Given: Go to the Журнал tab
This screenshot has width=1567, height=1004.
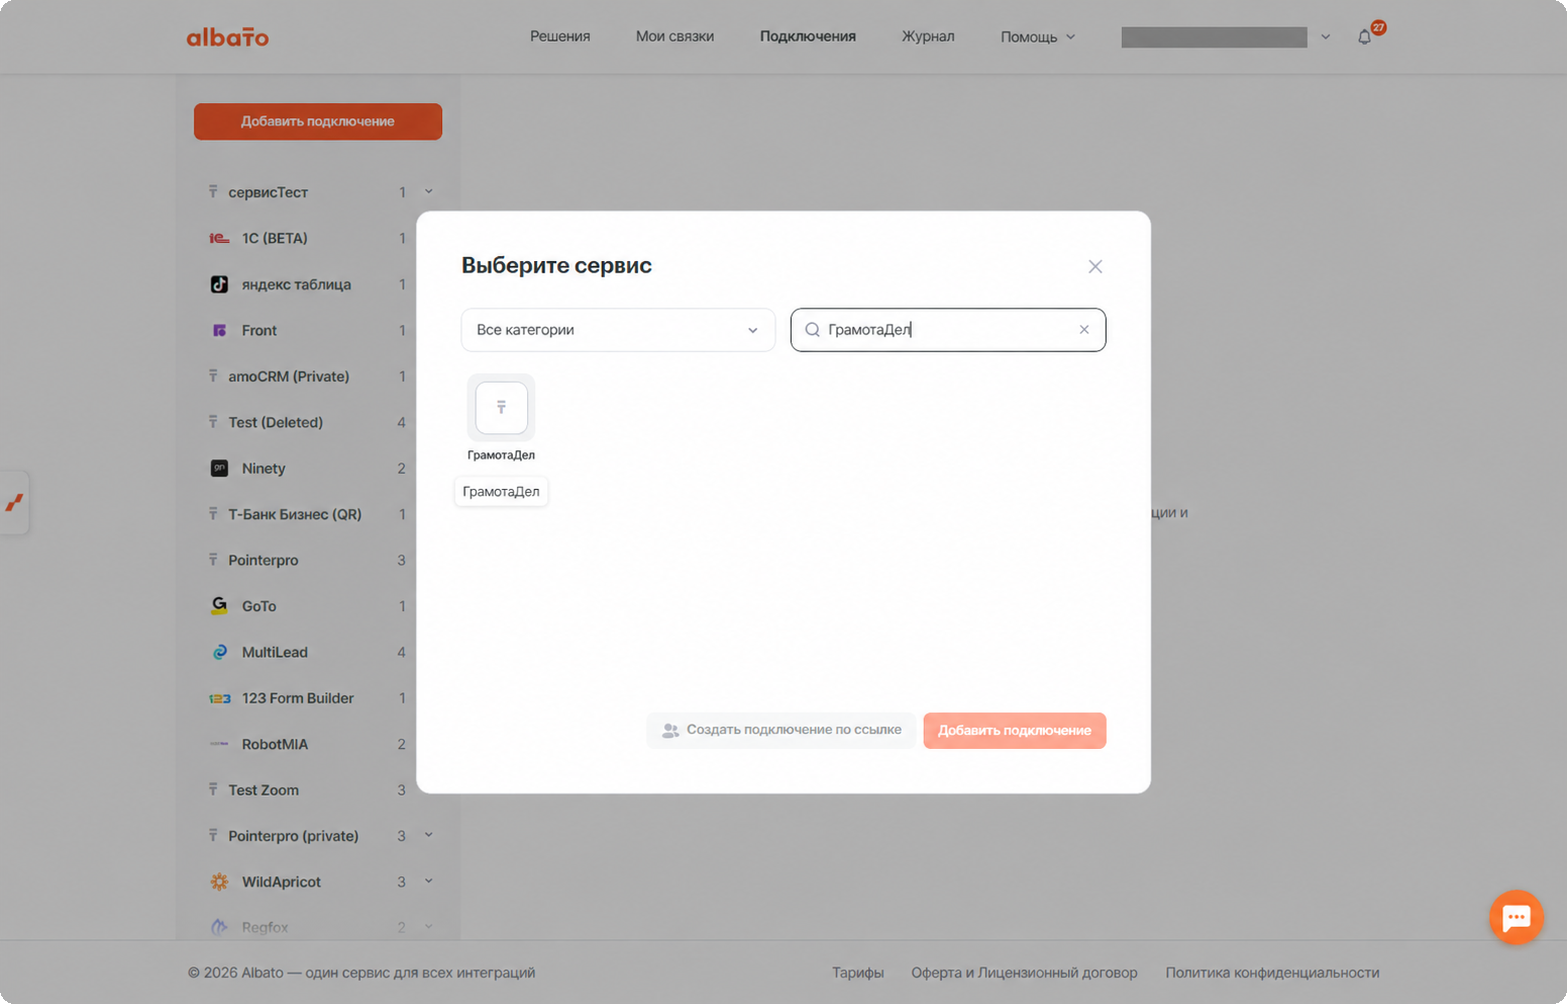Looking at the screenshot, I should [x=928, y=37].
